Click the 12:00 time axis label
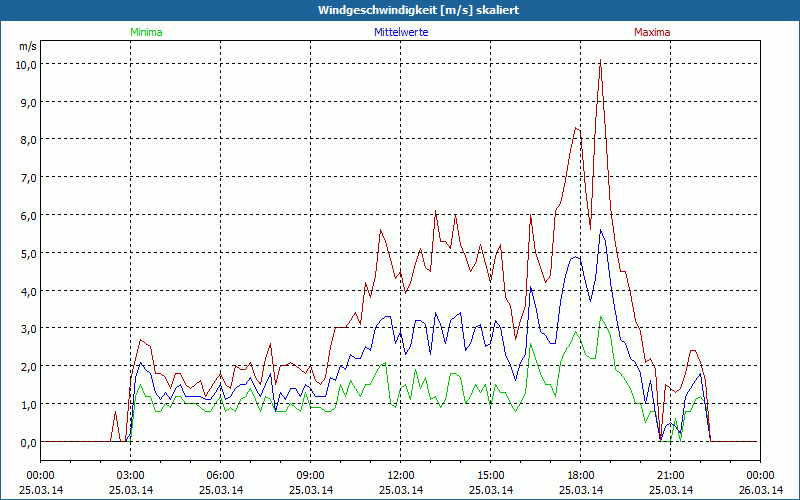Screen dimensions: 800x500 point(401,476)
